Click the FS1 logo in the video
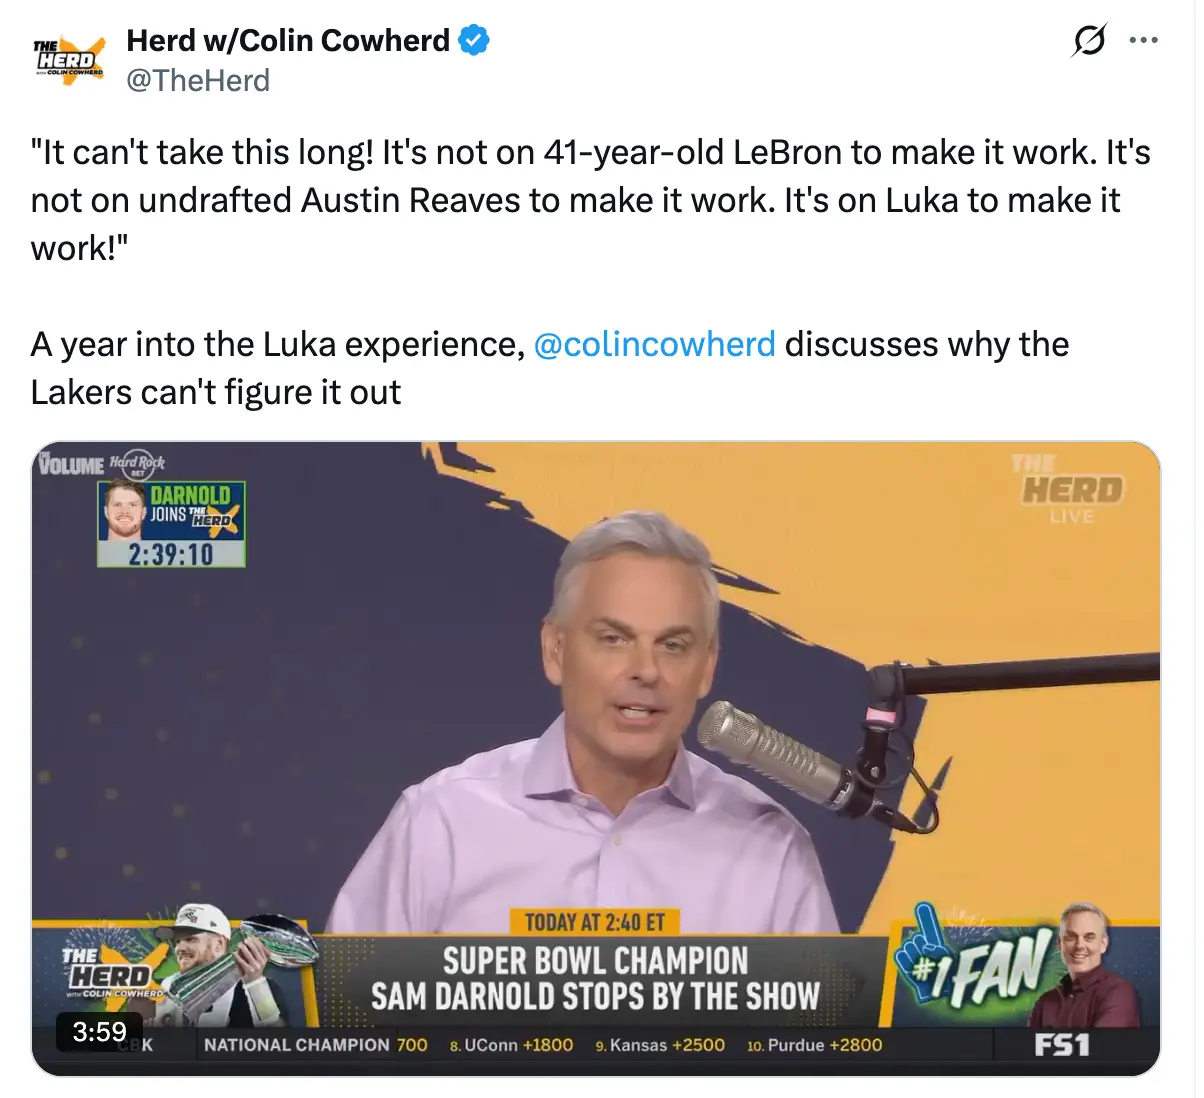This screenshot has height=1098, width=1204. pyautogui.click(x=1062, y=1045)
